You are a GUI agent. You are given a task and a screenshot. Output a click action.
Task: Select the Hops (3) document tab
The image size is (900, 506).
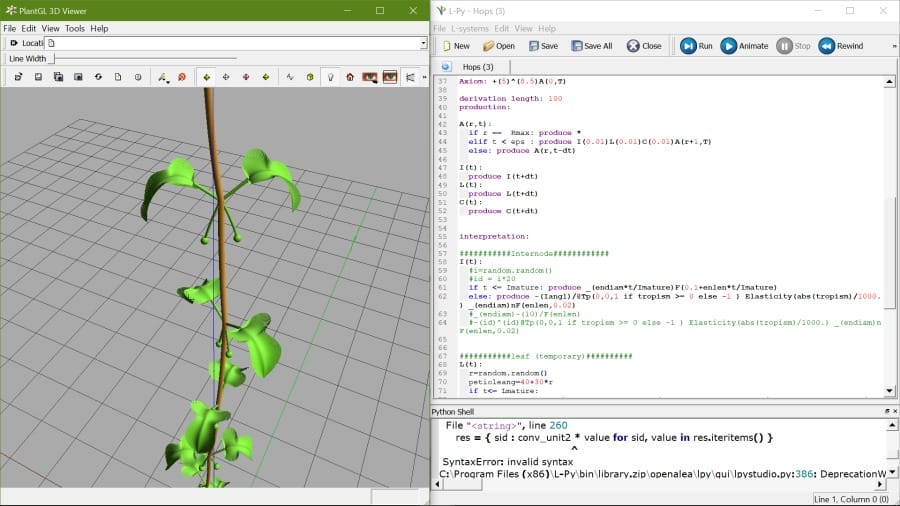coord(477,67)
